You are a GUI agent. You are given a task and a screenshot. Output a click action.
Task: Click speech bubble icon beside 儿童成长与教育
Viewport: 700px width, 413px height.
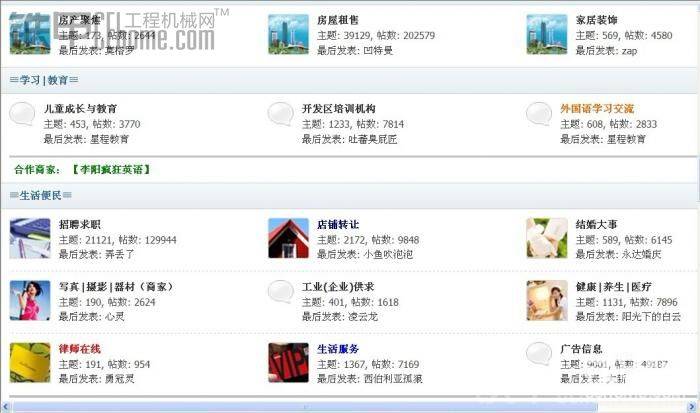point(22,114)
